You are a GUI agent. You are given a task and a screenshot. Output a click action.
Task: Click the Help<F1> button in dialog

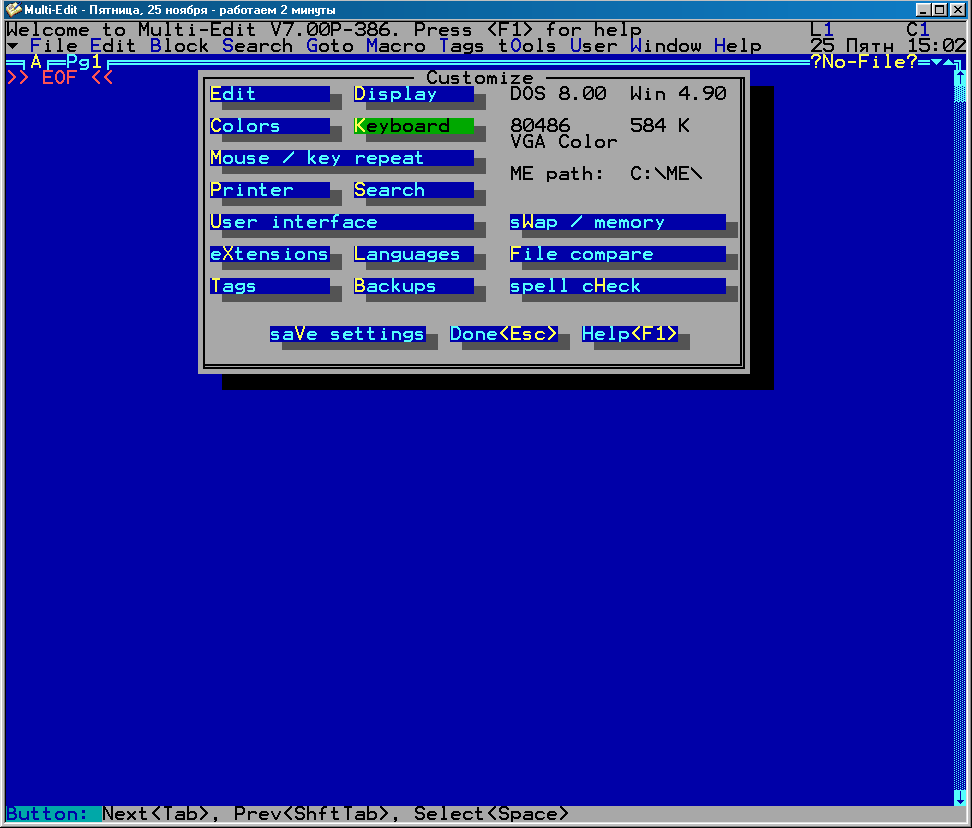629,334
